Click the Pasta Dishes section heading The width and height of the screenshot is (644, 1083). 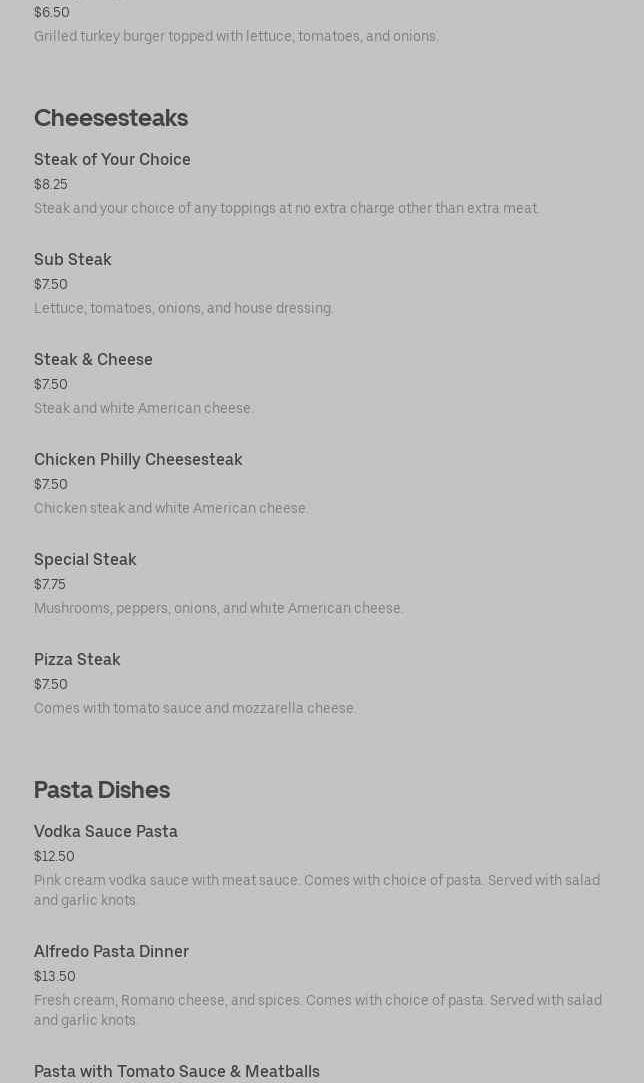[x=102, y=790]
